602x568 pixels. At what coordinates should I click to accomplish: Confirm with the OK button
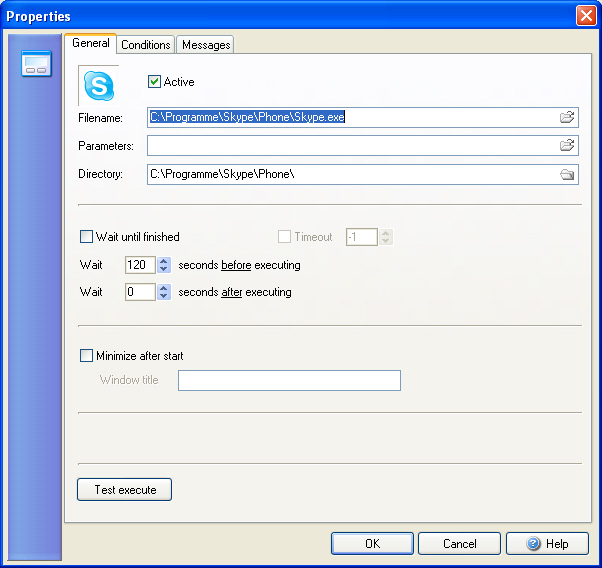point(372,543)
